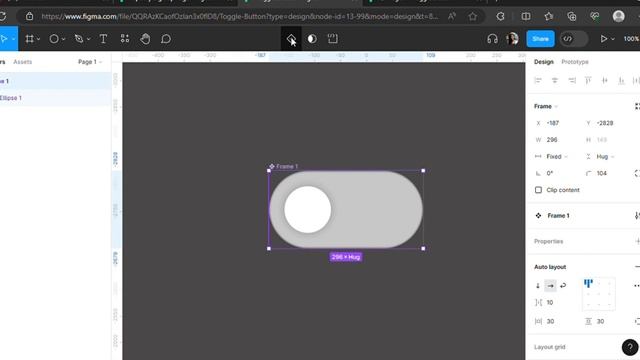Image resolution: width=640 pixels, height=360 pixels.
Task: Click the boolean/frame selection icon in toolbar center
Action: click(x=333, y=39)
